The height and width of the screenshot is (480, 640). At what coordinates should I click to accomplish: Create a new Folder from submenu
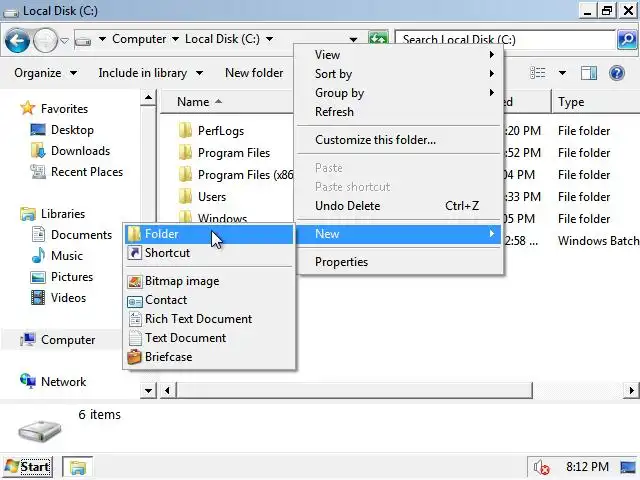tap(209, 234)
